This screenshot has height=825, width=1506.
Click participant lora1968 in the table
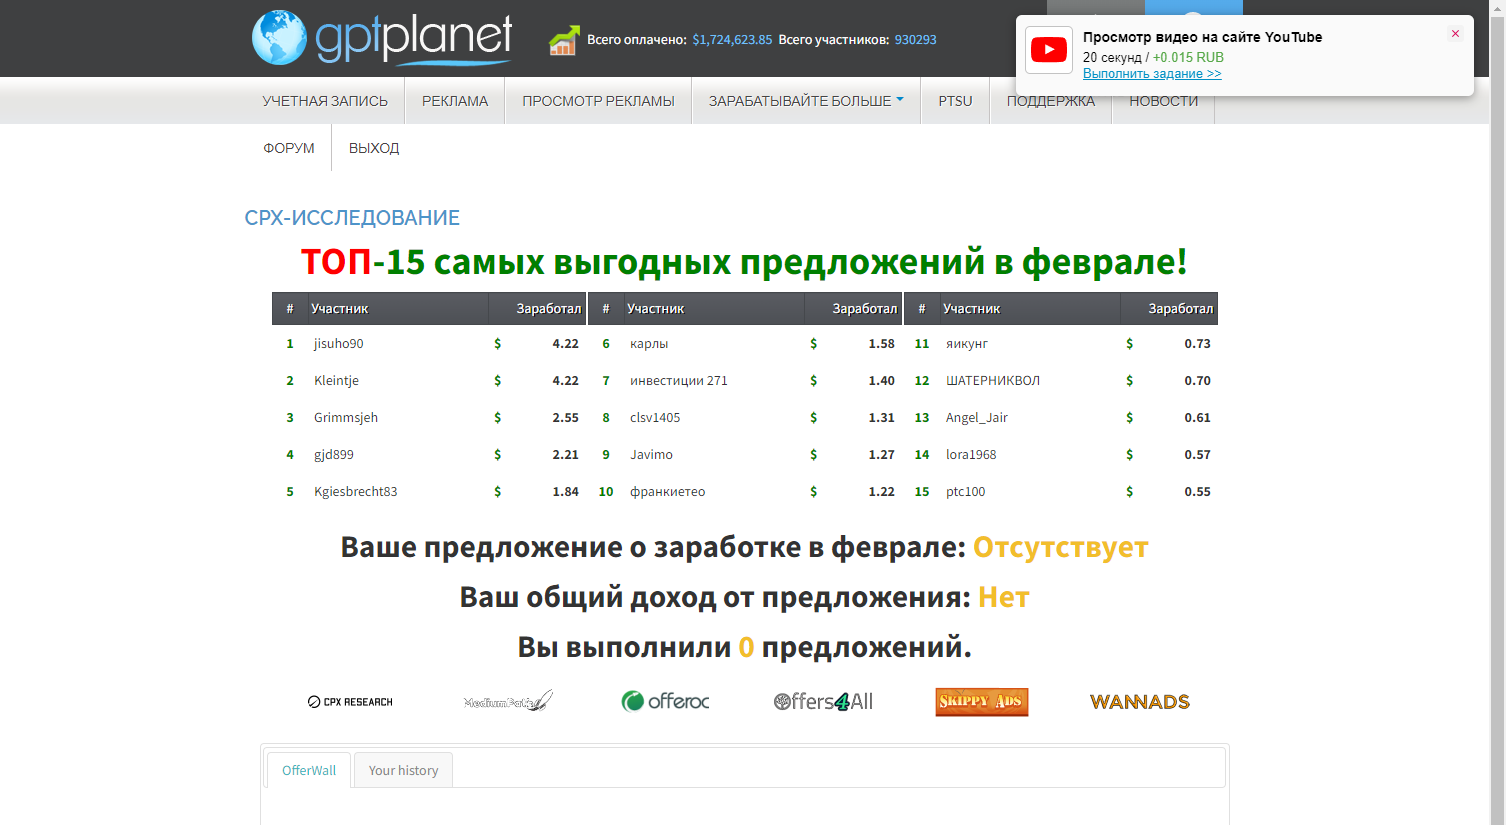click(971, 454)
